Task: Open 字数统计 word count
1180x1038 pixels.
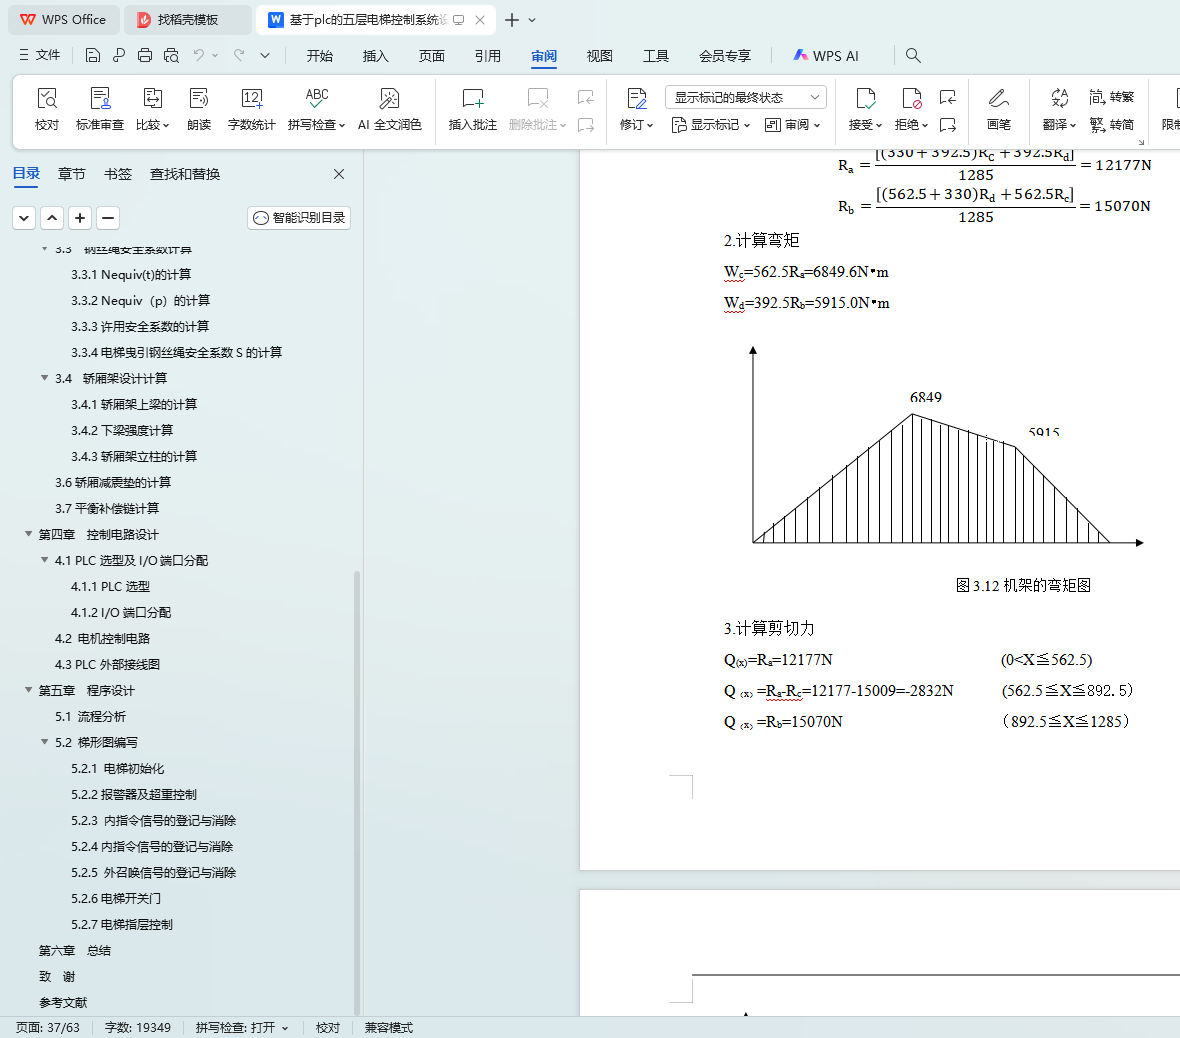Action: click(251, 109)
